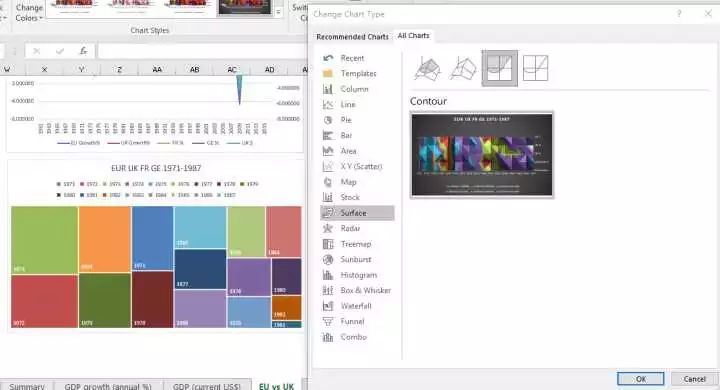Screen dimensions: 720x390
Task: Click the Treemap chart icon
Action: 328,244
